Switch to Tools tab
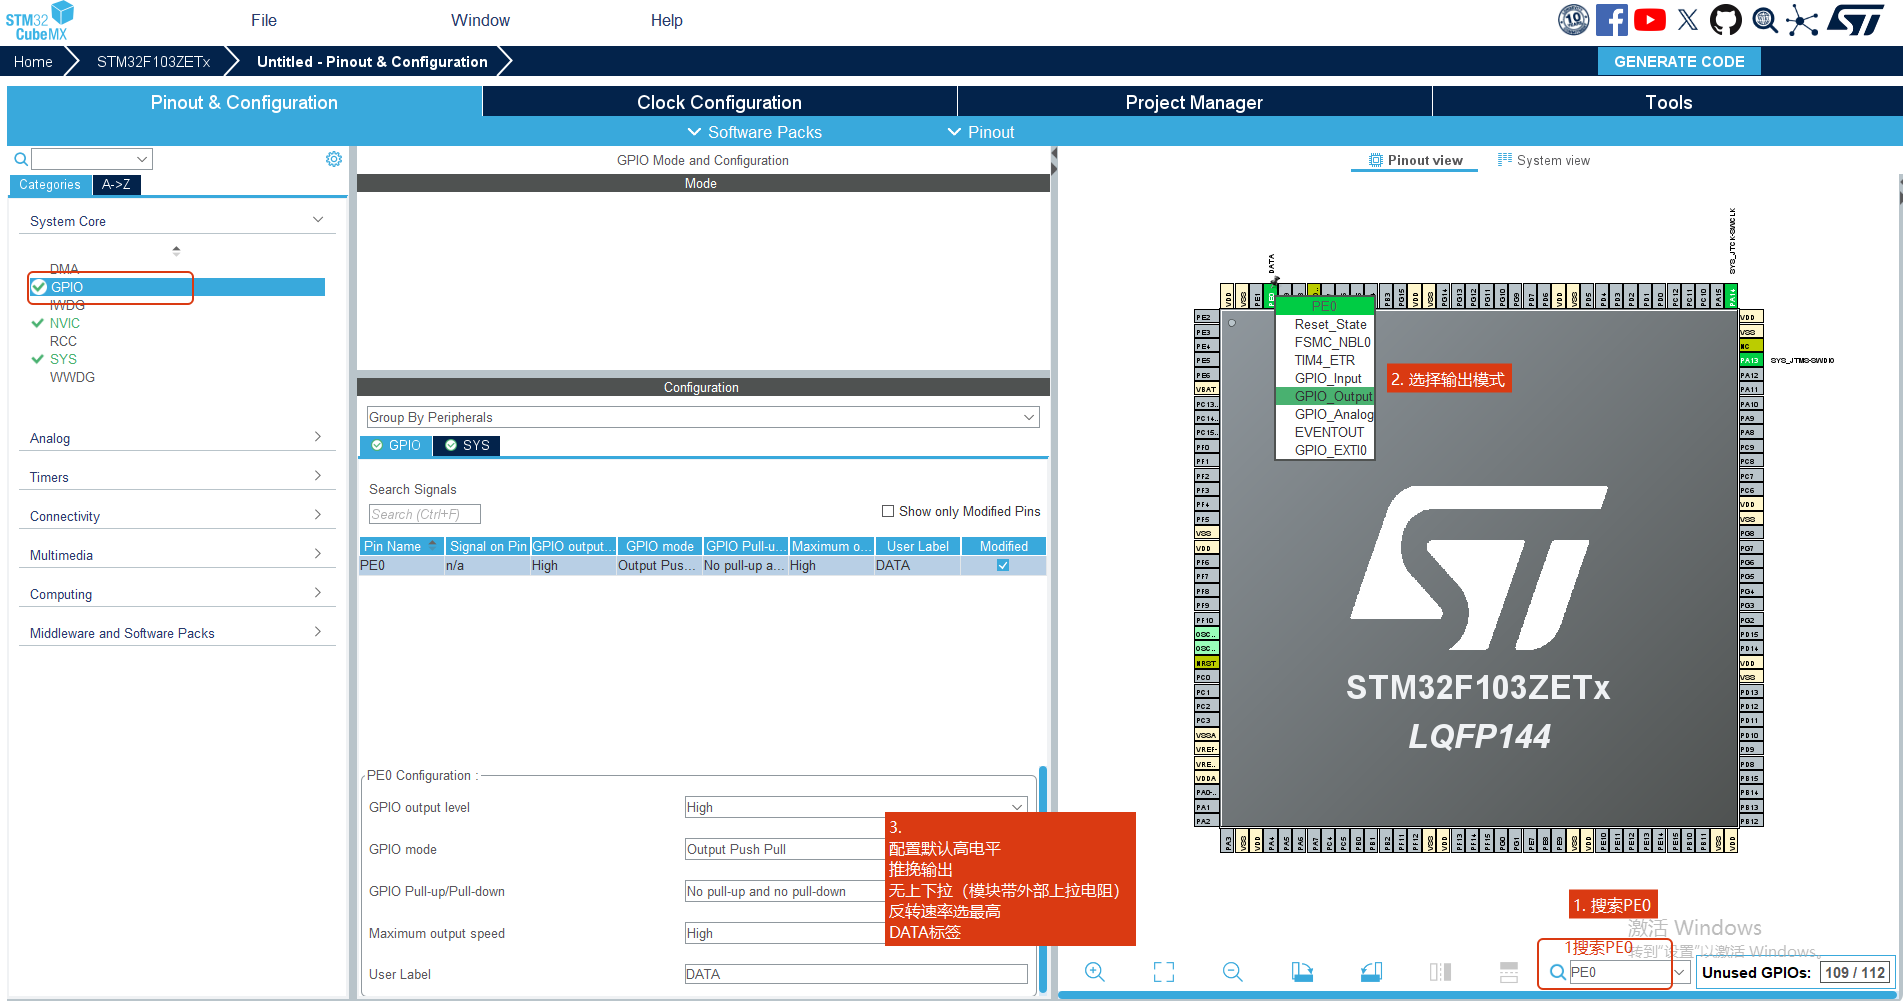Image resolution: width=1903 pixels, height=1004 pixels. point(1668,102)
